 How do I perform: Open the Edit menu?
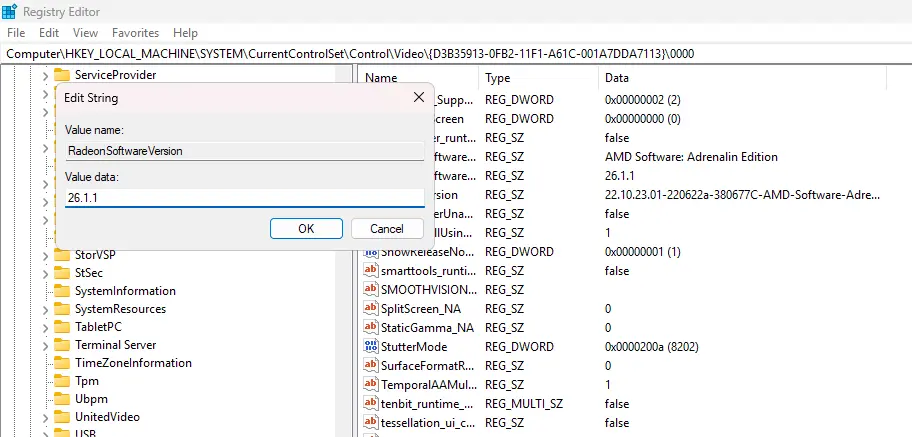click(49, 33)
